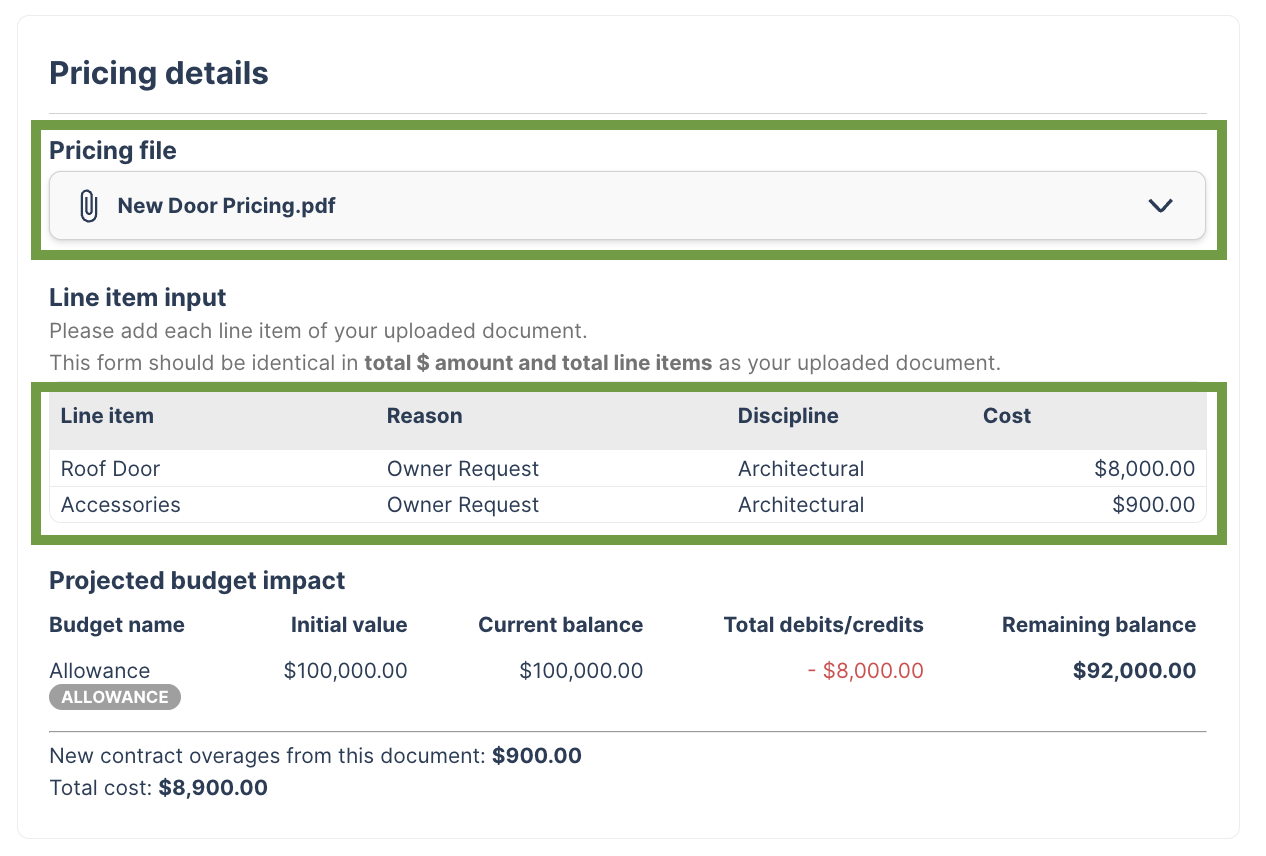Select the Accessories line item
Screen dimensions: 1266x856
[x=120, y=505]
